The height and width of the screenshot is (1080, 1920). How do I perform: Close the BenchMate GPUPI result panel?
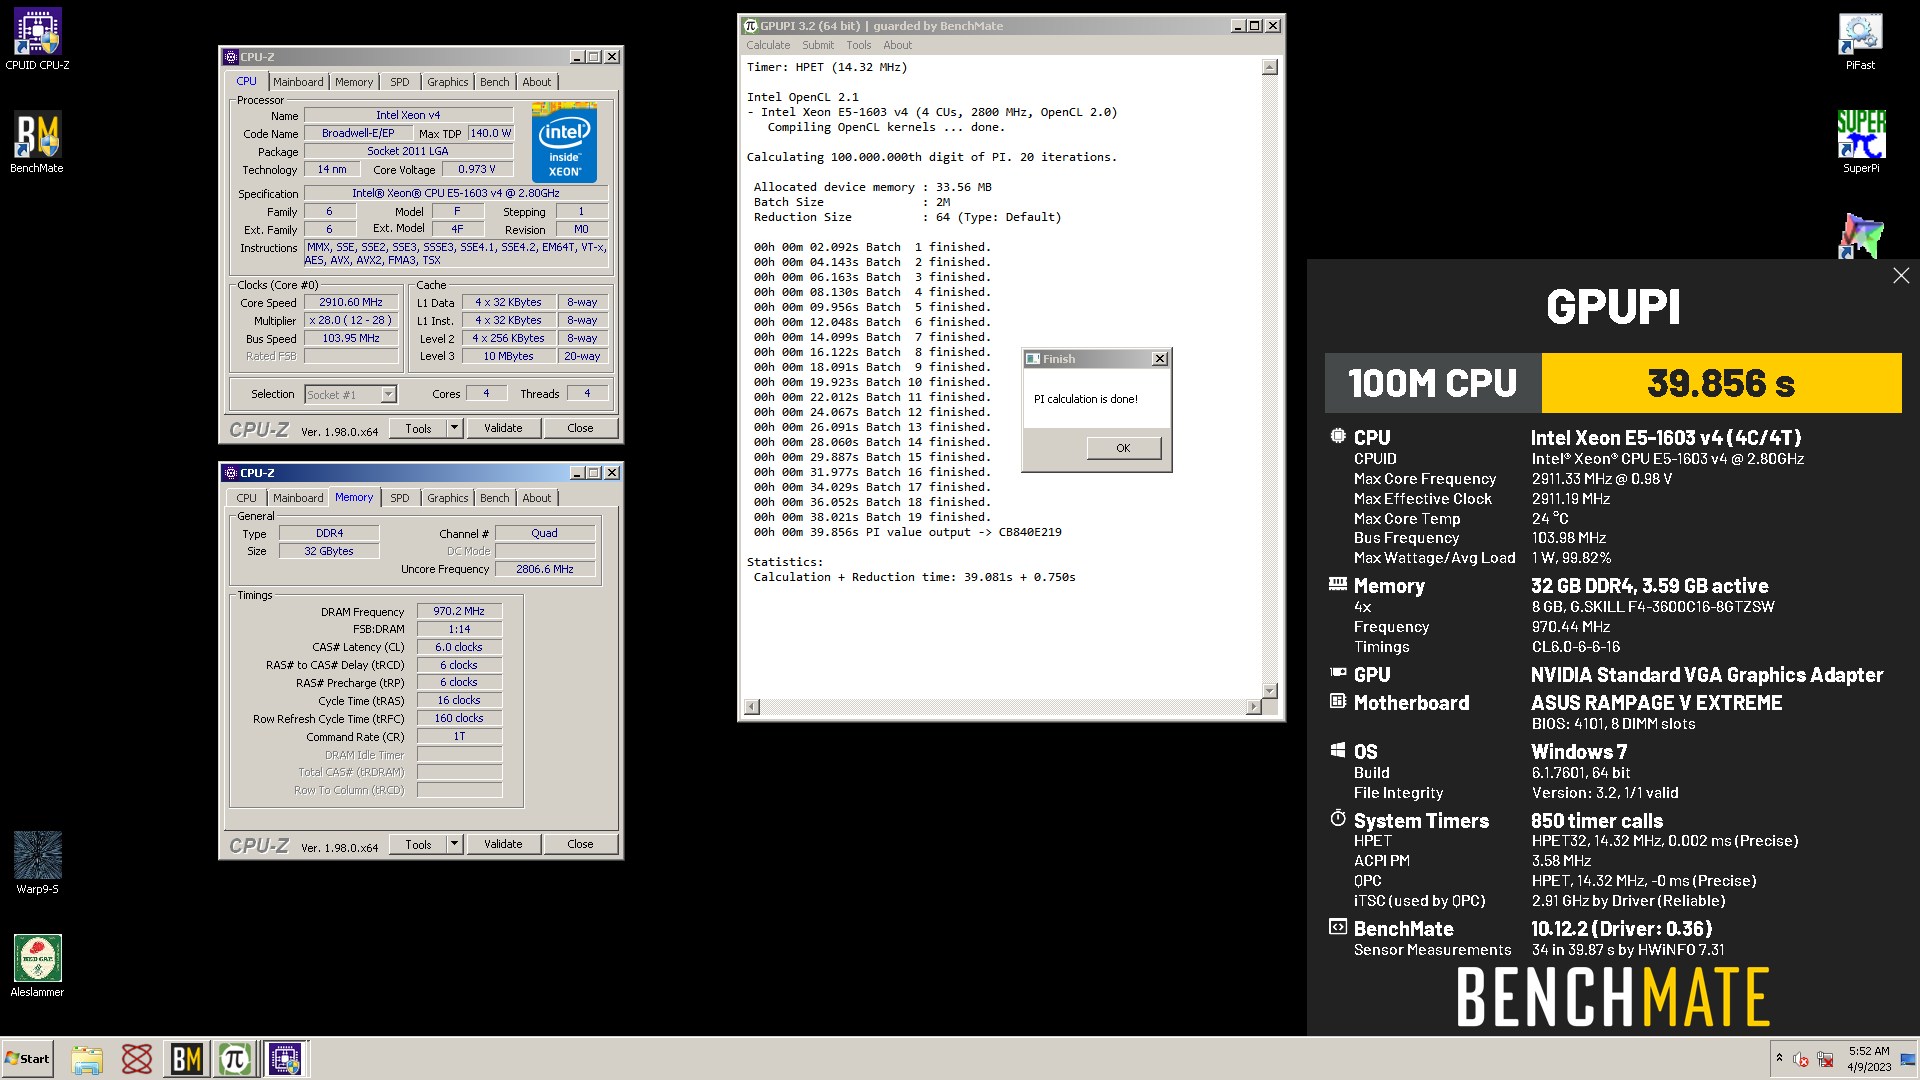pyautogui.click(x=1900, y=276)
